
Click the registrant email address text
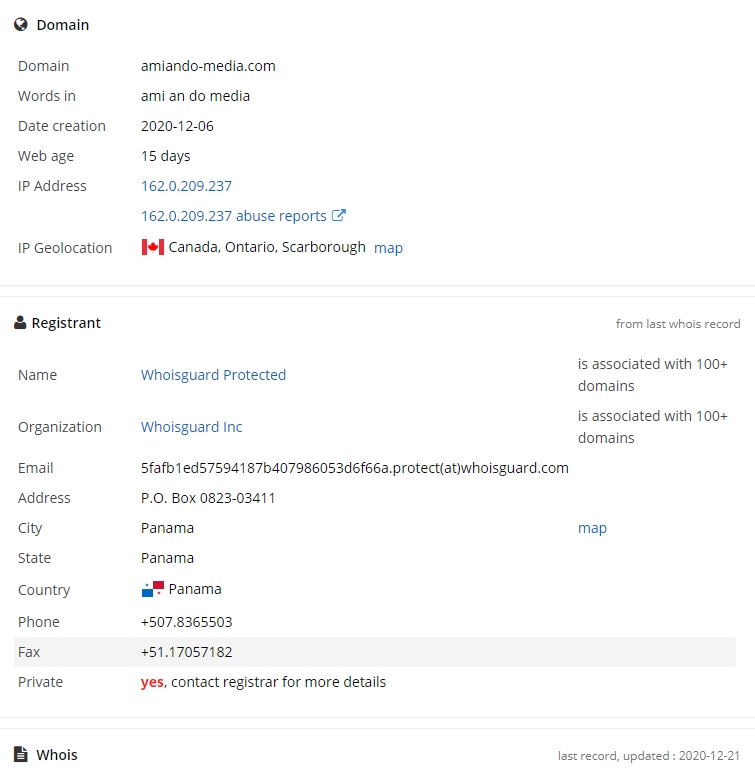point(355,468)
